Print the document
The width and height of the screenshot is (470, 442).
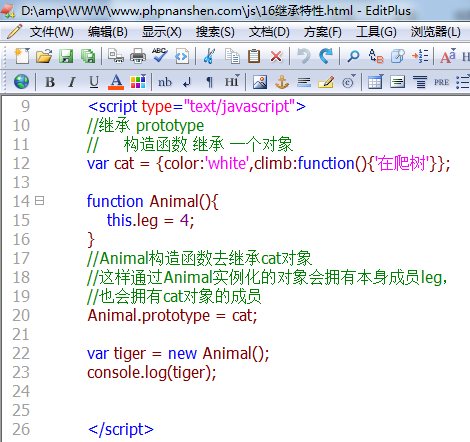click(138, 56)
